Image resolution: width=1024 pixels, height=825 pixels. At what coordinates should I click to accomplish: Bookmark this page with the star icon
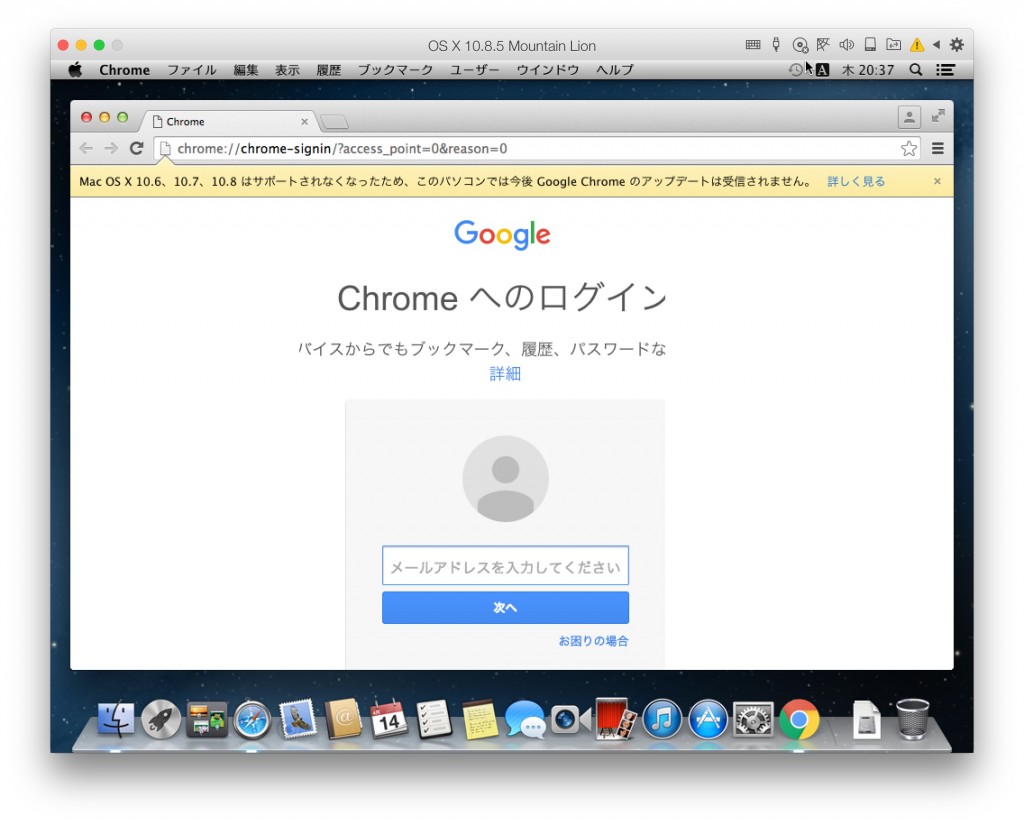click(908, 148)
